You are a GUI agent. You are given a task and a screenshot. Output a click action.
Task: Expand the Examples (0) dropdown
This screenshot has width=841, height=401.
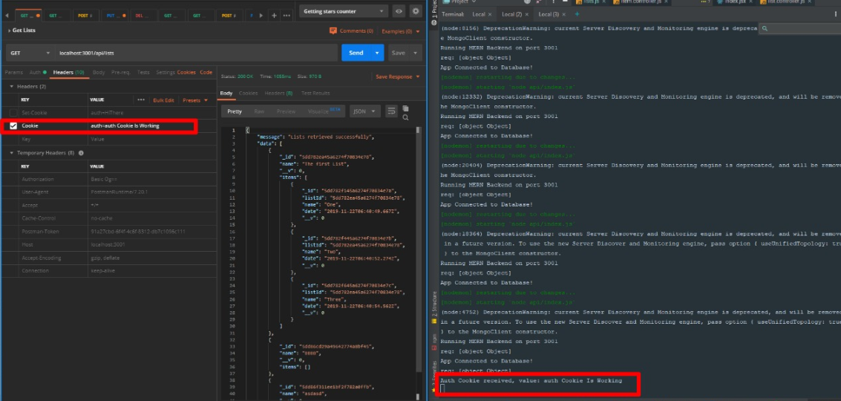[401, 32]
